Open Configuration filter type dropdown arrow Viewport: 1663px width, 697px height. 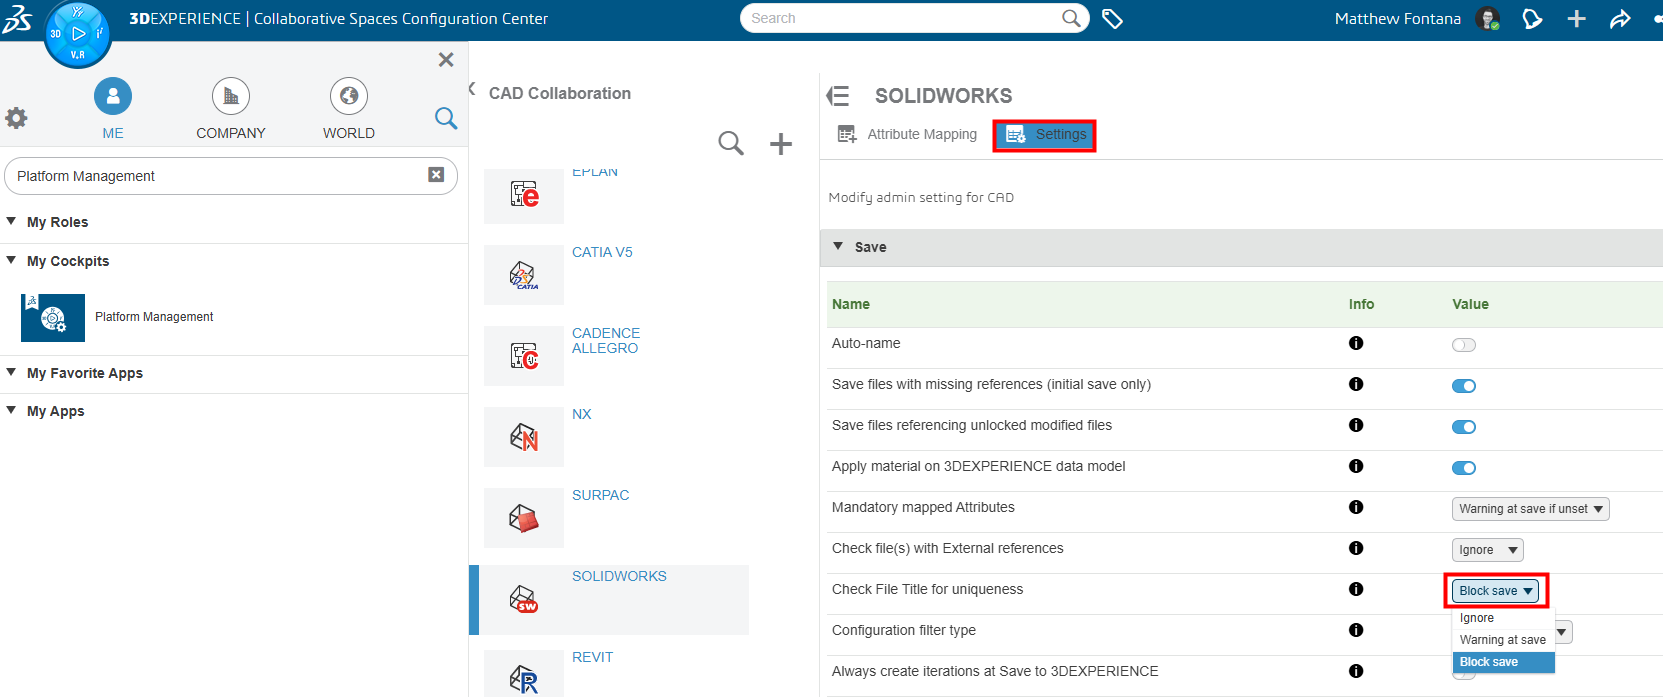[1562, 632]
